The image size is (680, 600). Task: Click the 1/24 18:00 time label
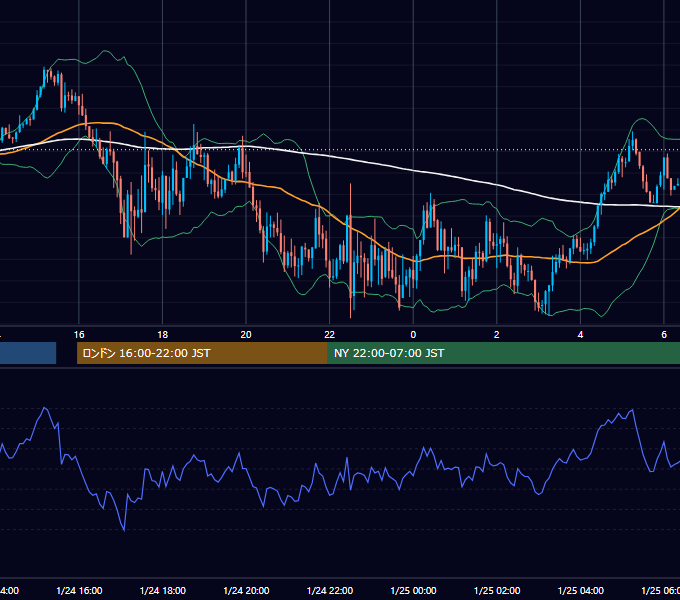click(x=163, y=590)
